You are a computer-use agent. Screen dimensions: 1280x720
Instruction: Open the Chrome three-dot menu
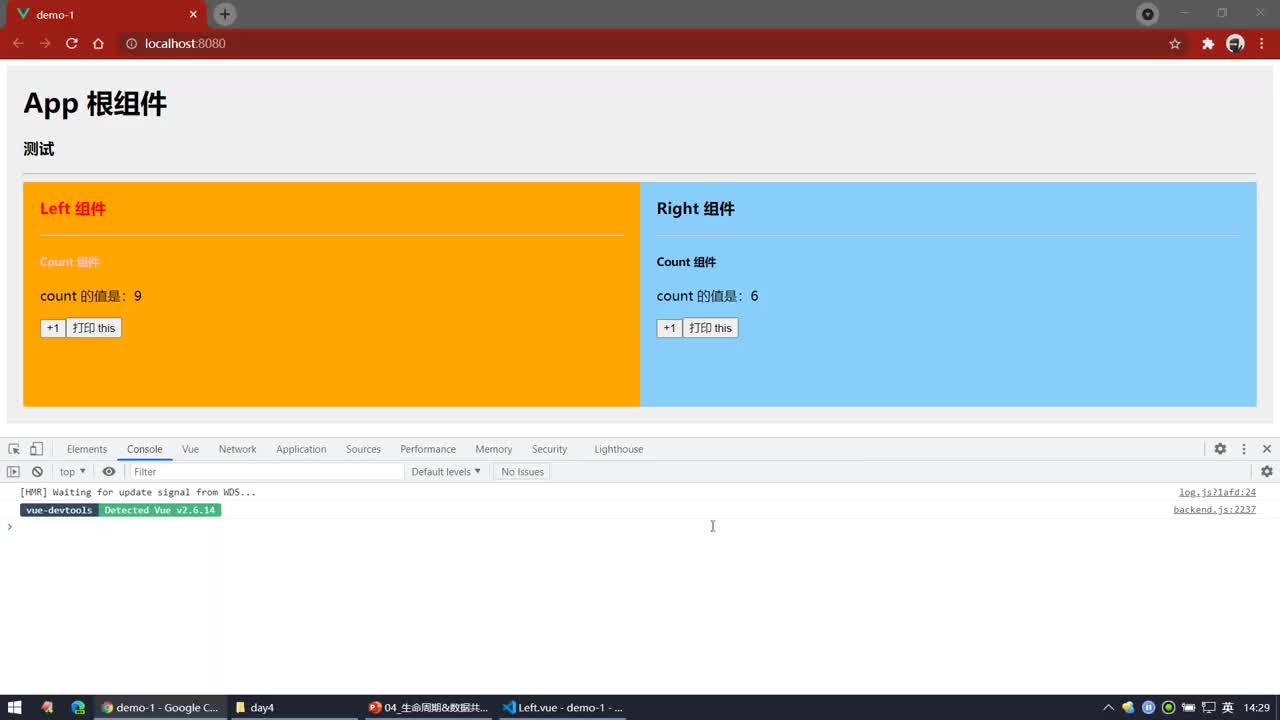(x=1263, y=44)
